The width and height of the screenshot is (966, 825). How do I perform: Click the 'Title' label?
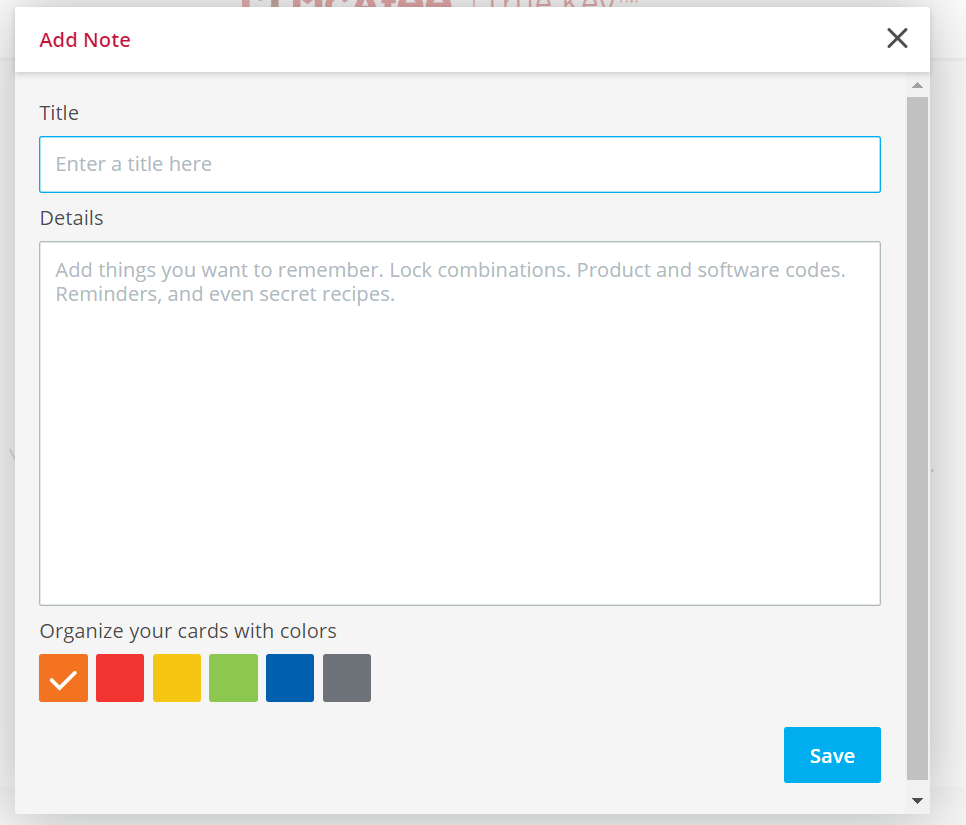coord(59,113)
